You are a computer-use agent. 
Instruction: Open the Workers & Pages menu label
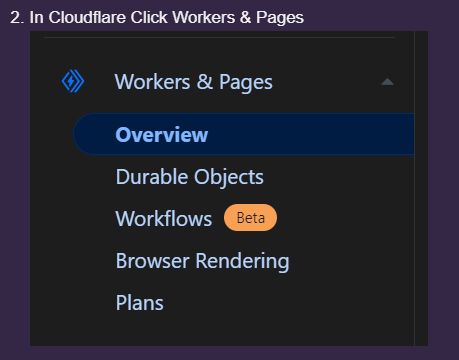tap(194, 82)
